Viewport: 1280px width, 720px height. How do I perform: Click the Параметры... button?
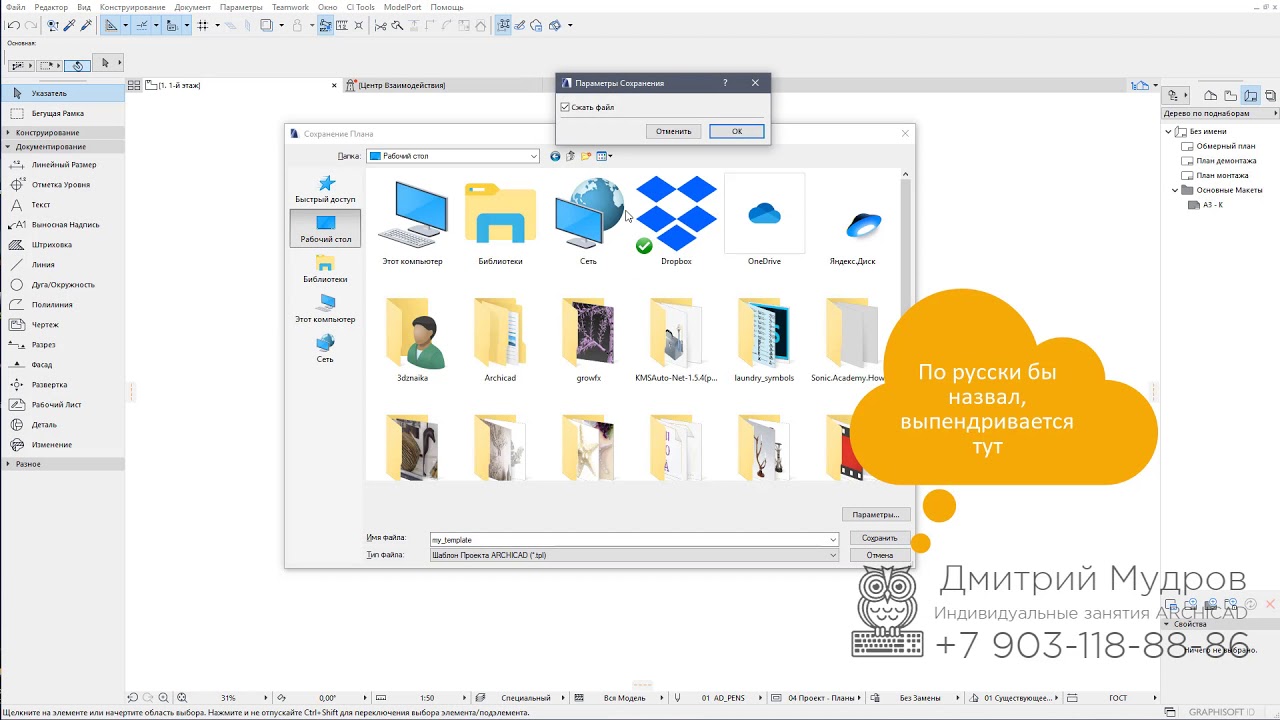876,514
